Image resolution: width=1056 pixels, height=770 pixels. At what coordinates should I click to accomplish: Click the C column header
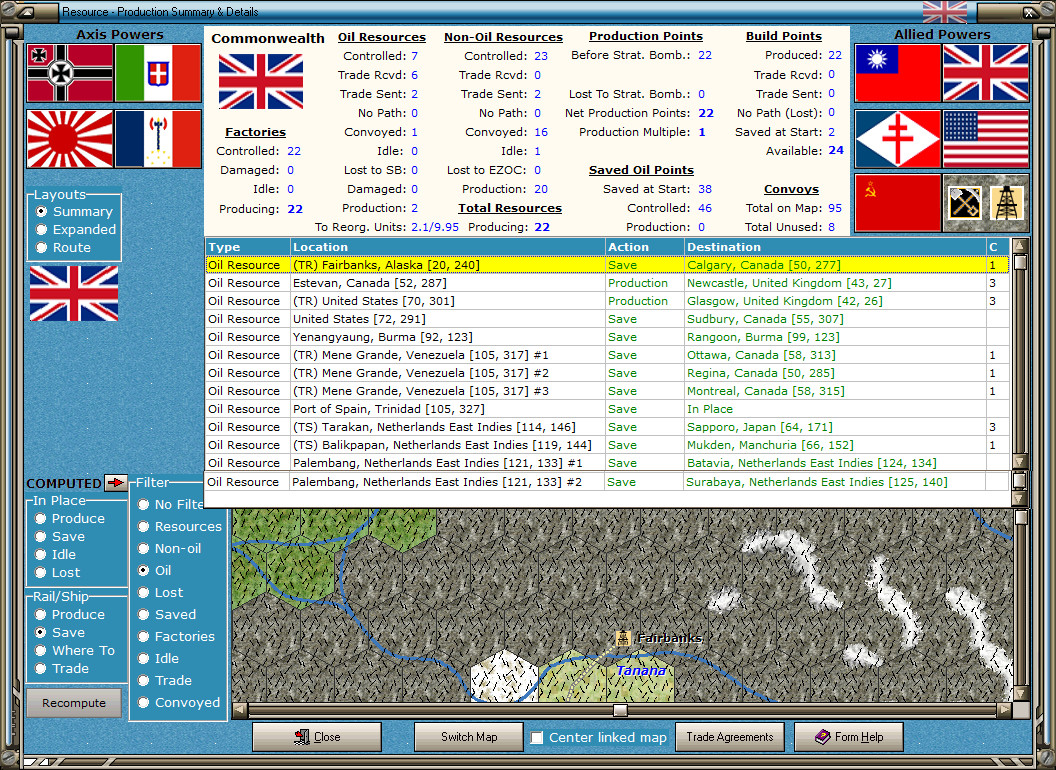tap(998, 247)
